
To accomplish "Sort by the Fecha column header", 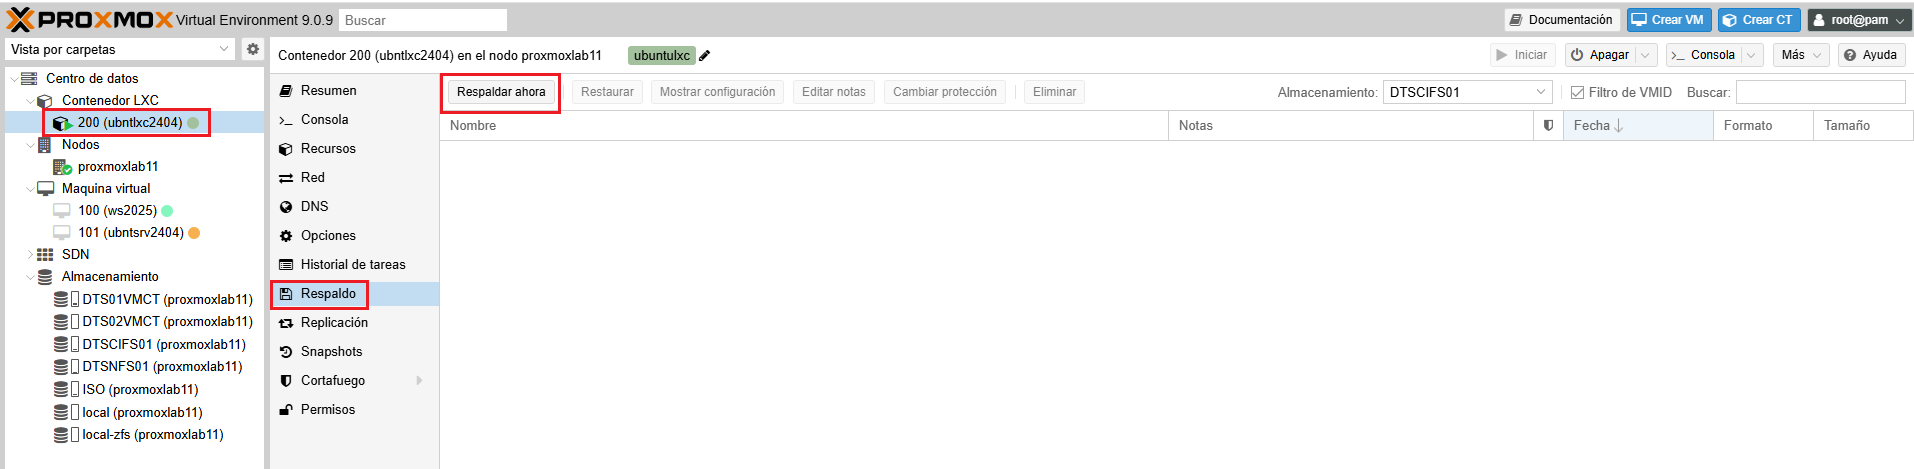I will pyautogui.click(x=1638, y=126).
